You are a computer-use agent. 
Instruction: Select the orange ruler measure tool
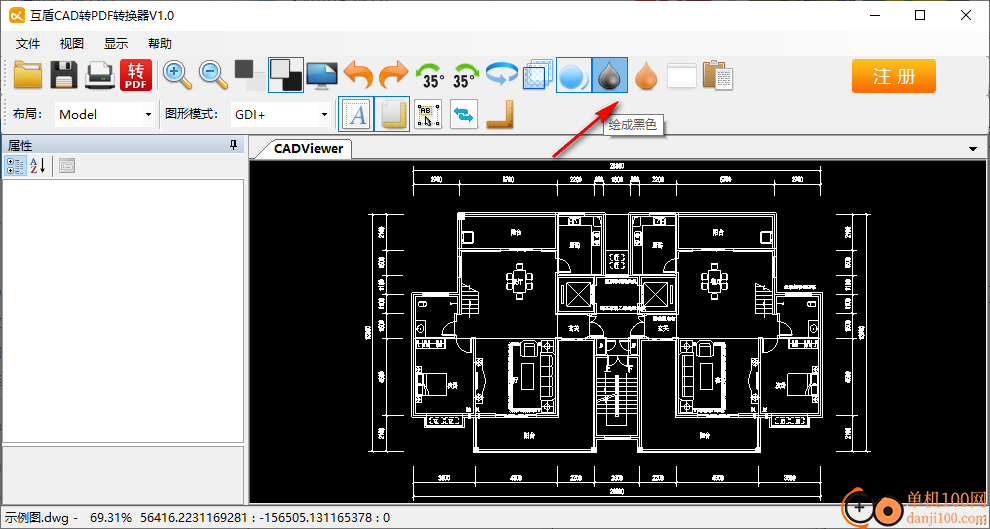(x=500, y=114)
